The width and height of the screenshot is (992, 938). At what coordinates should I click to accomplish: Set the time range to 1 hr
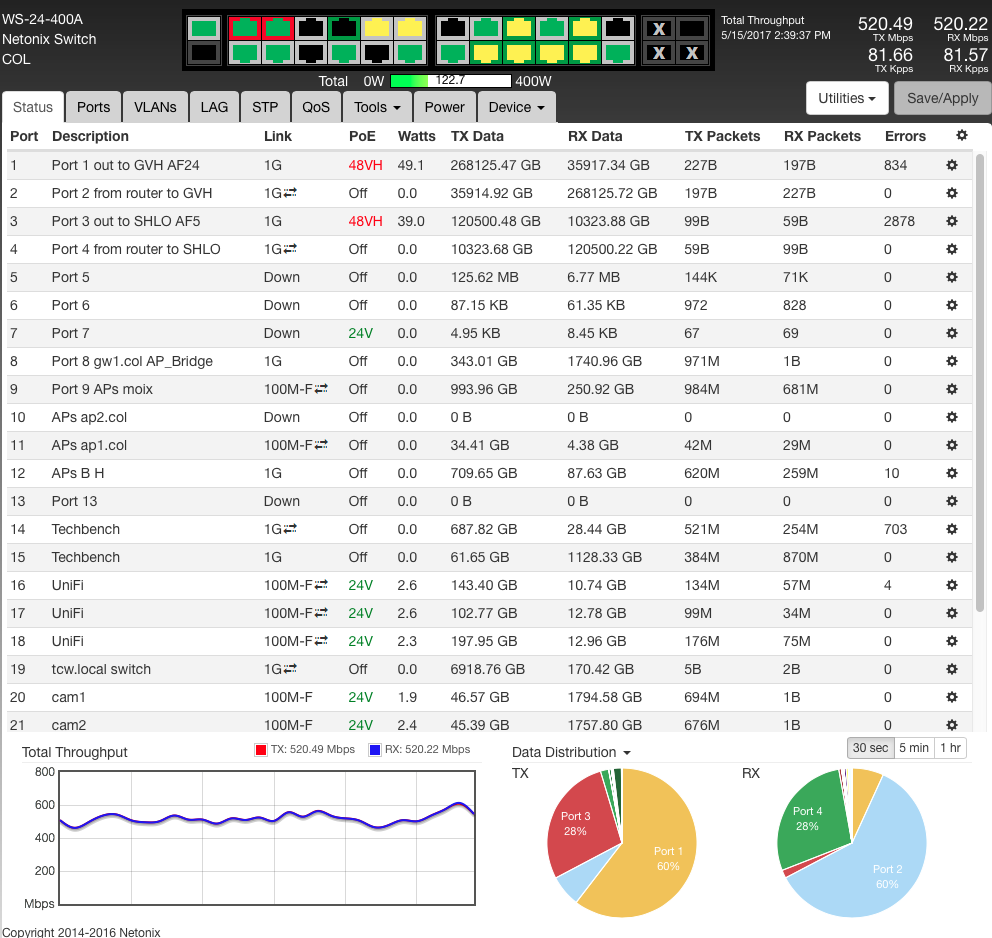click(x=950, y=748)
